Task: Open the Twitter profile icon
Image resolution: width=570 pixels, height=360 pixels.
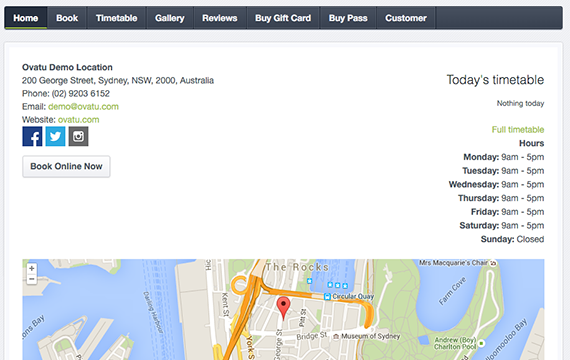Action: click(55, 136)
